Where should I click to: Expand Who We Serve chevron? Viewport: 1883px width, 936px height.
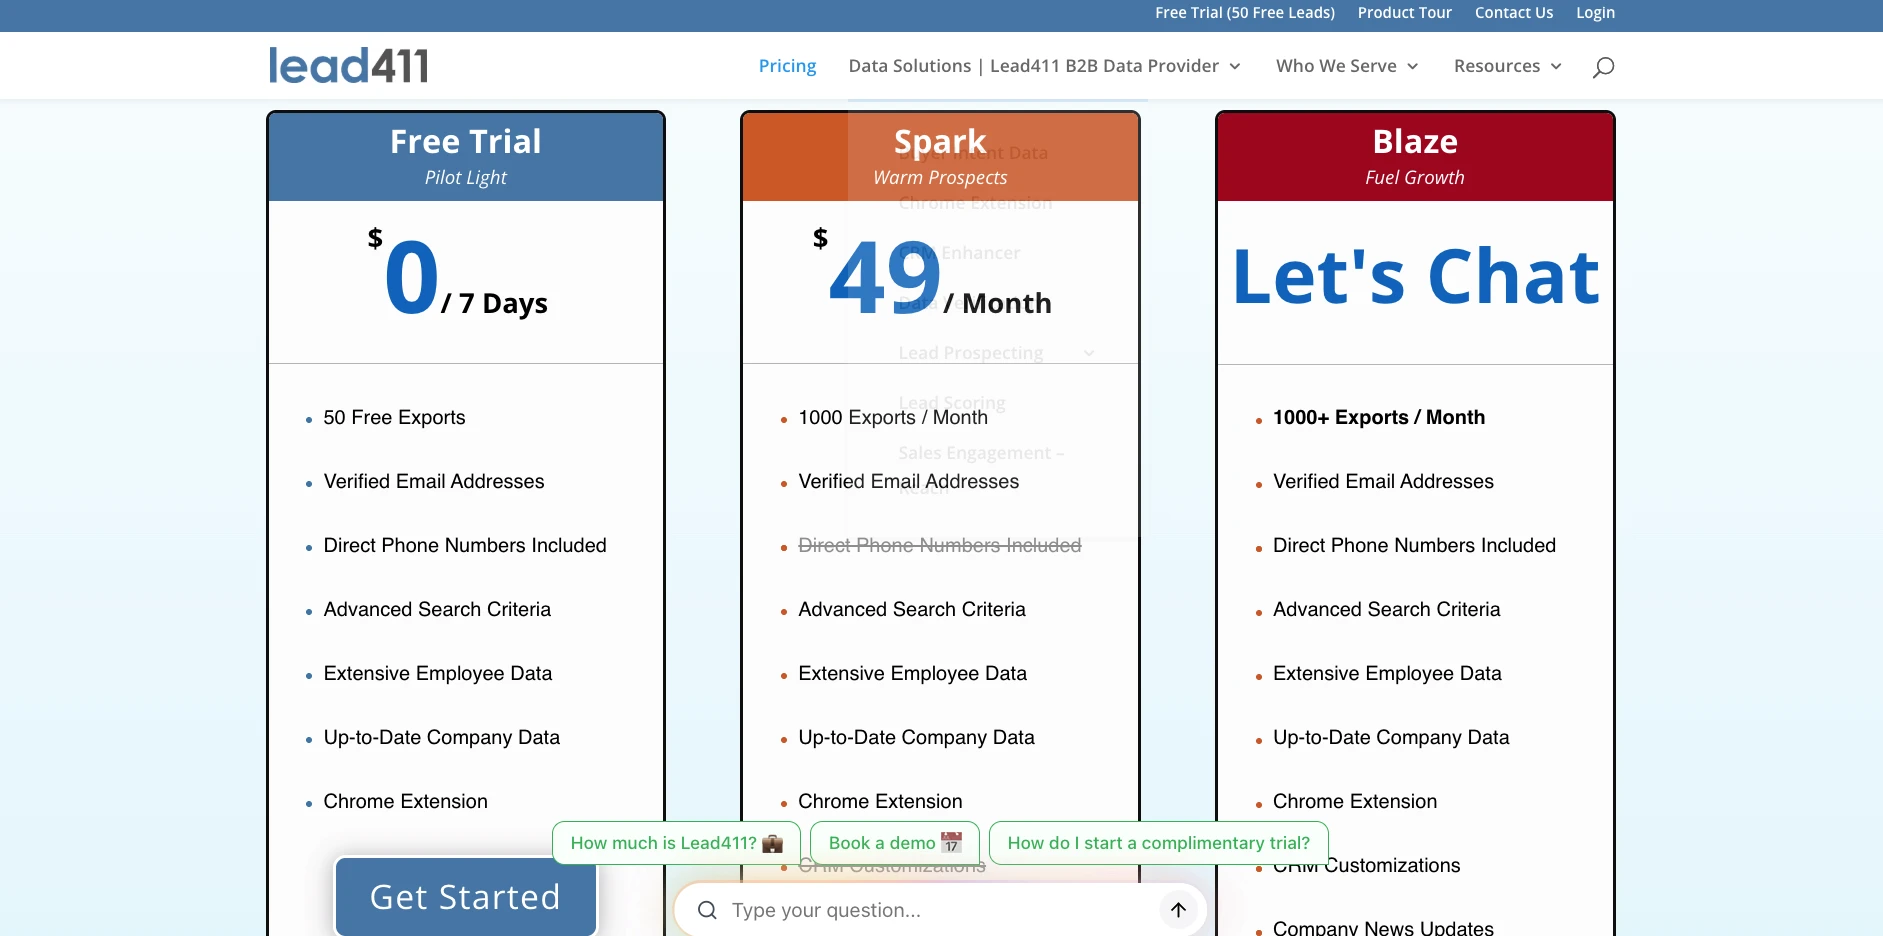1413,67
